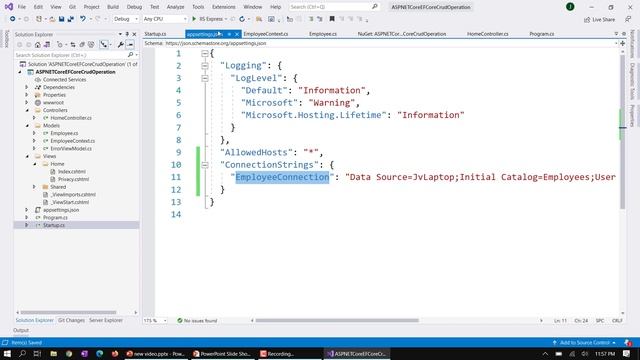Click the Navigate Backward toolbar icon

coord(13,19)
